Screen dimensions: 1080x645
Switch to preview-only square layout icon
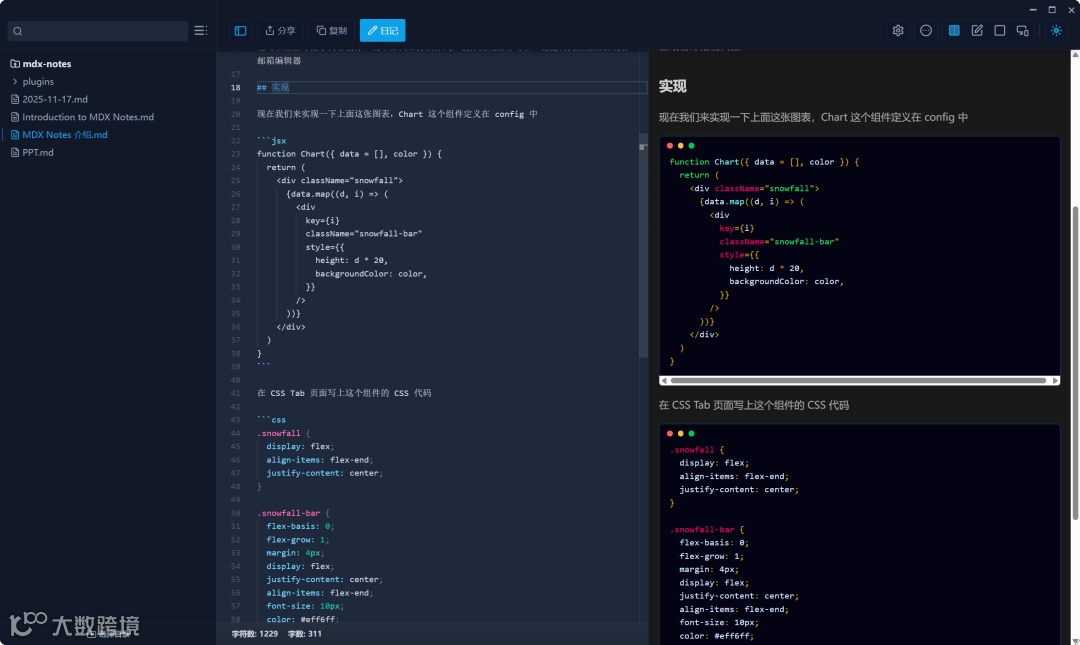tap(999, 30)
